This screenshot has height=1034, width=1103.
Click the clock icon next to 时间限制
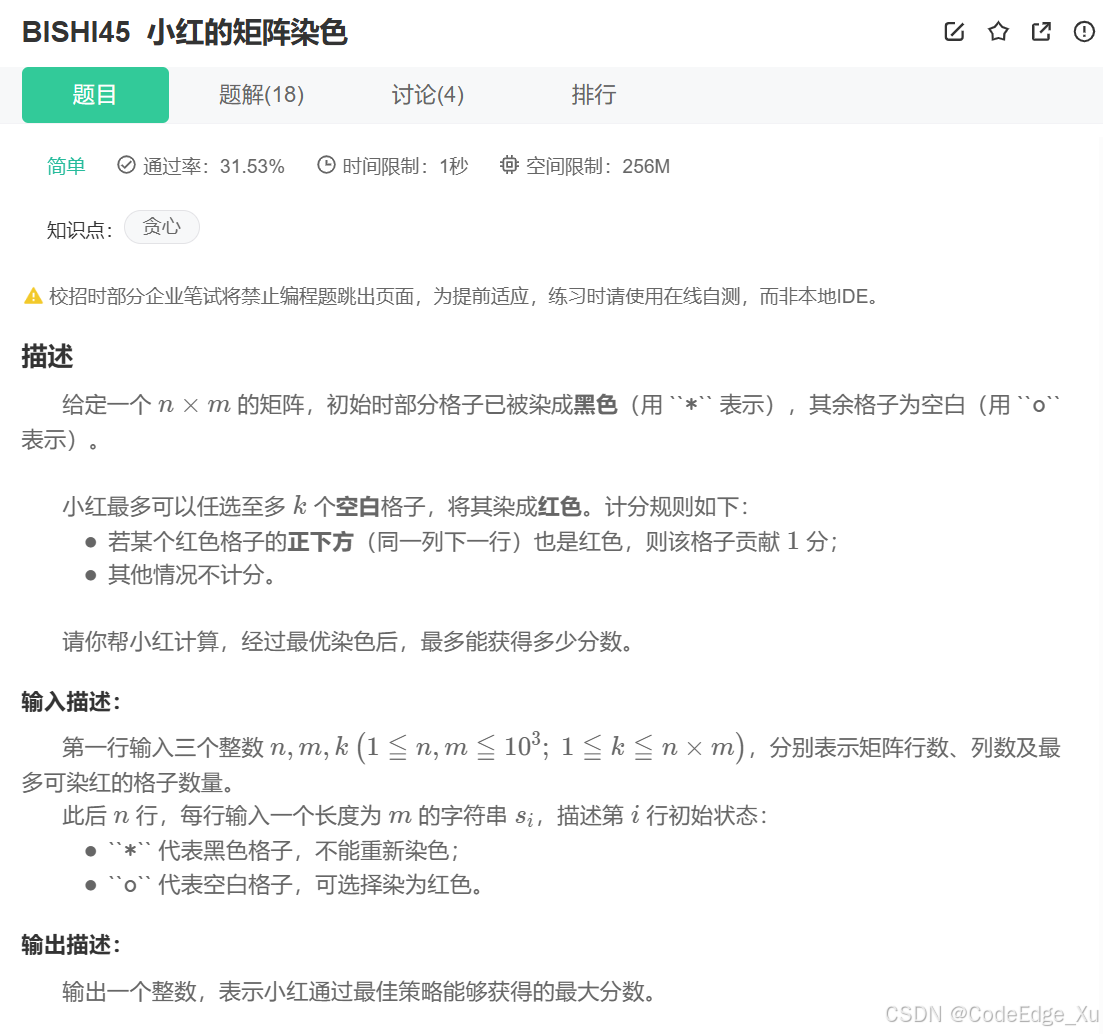click(x=325, y=166)
